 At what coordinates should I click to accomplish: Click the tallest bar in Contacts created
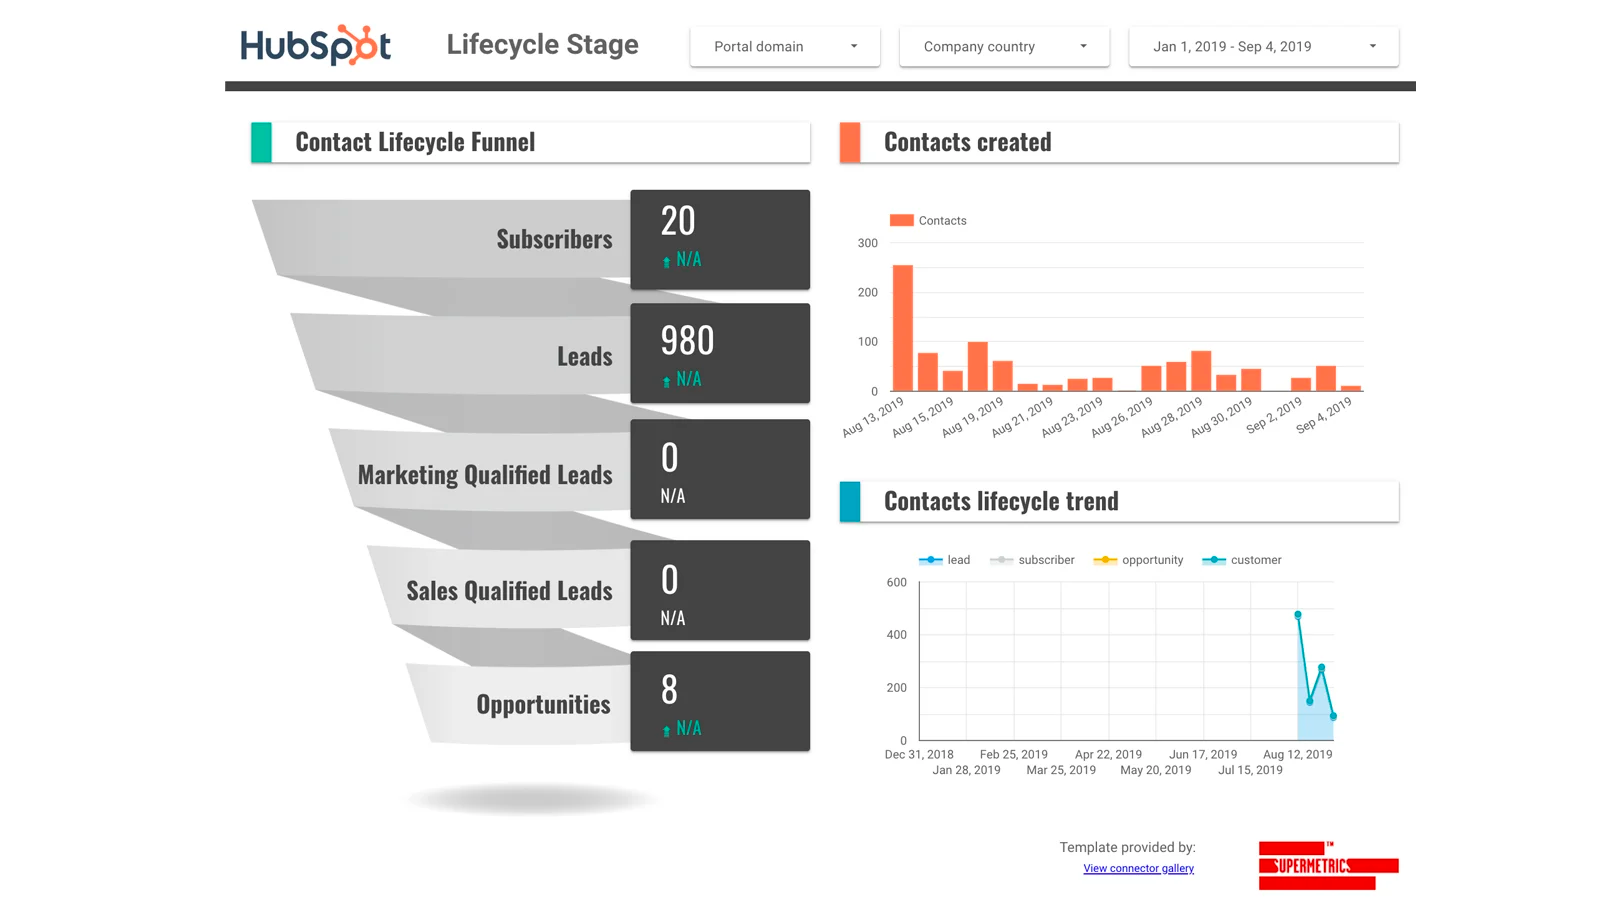902,327
